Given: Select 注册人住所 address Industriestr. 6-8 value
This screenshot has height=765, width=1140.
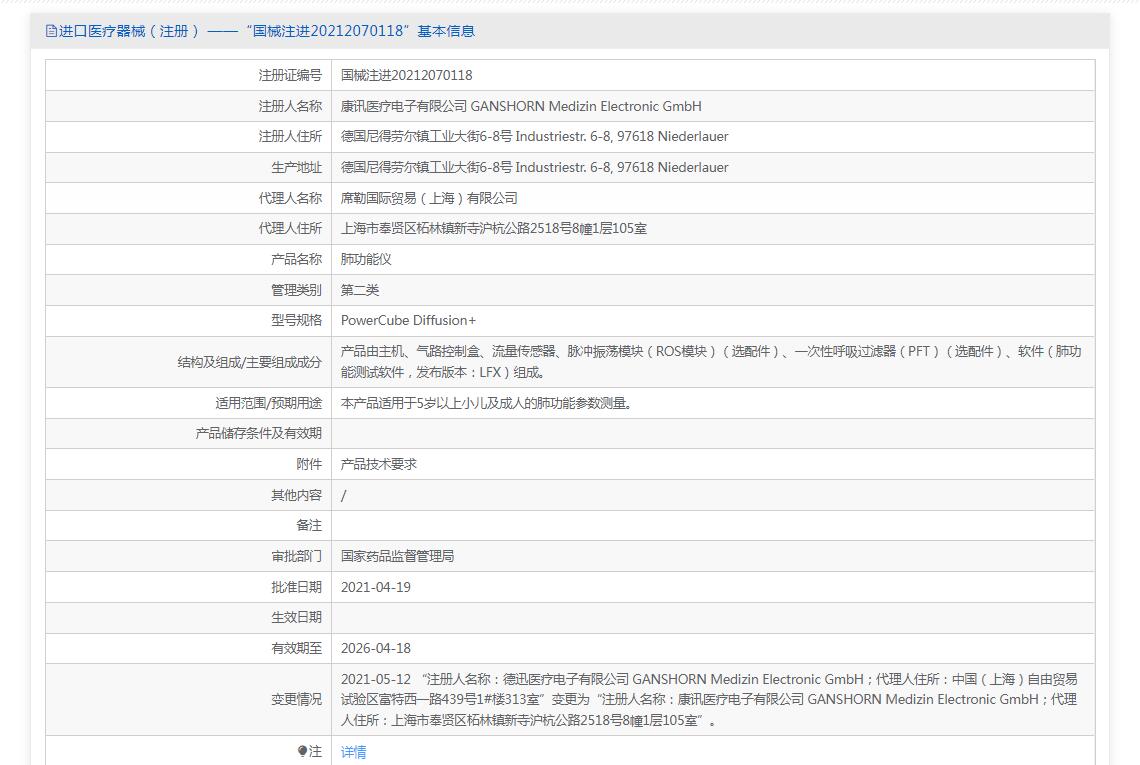Looking at the screenshot, I should point(534,137).
